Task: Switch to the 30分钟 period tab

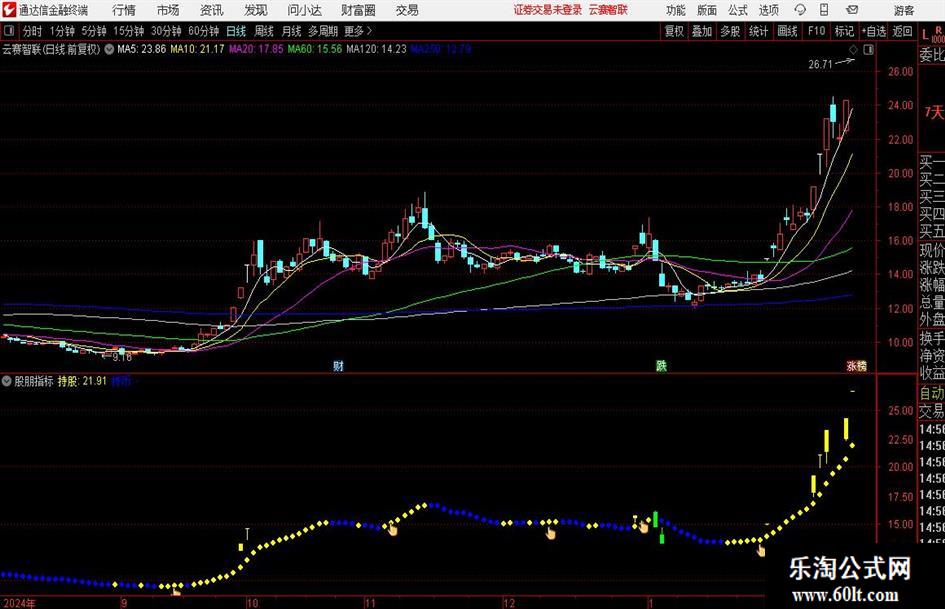Action: click(166, 31)
